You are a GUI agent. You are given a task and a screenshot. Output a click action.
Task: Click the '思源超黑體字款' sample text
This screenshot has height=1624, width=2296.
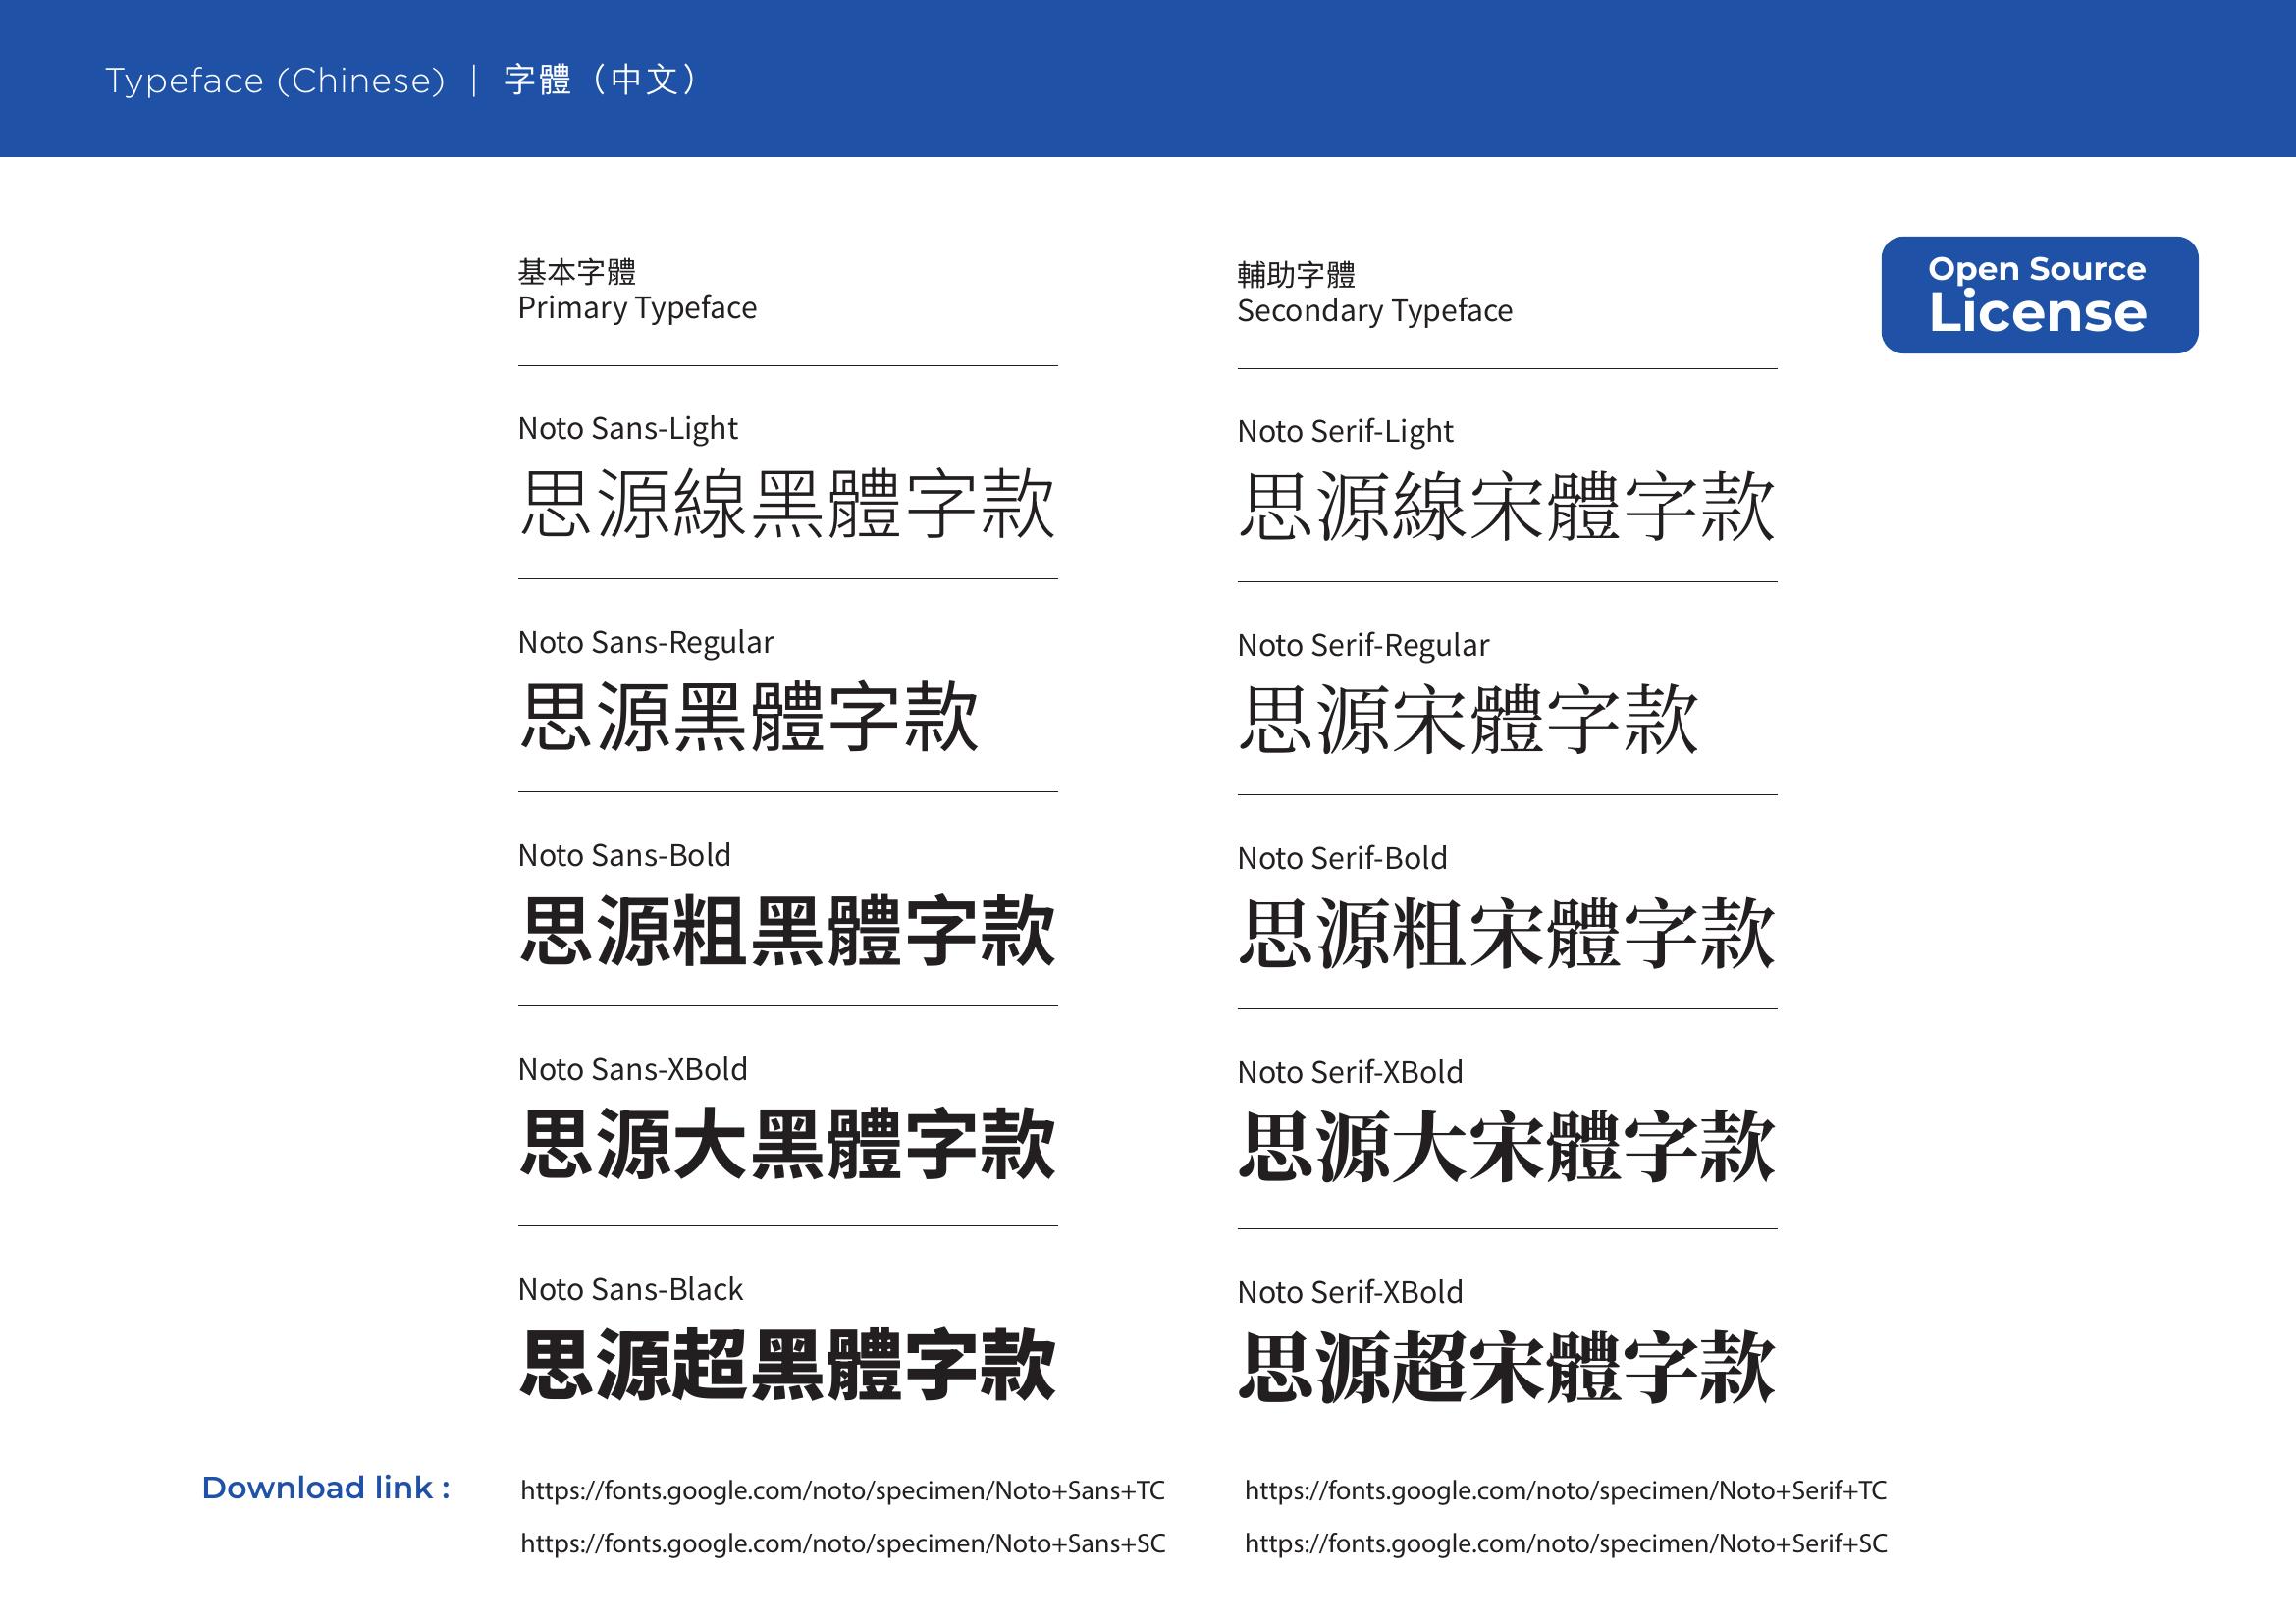tap(788, 1366)
